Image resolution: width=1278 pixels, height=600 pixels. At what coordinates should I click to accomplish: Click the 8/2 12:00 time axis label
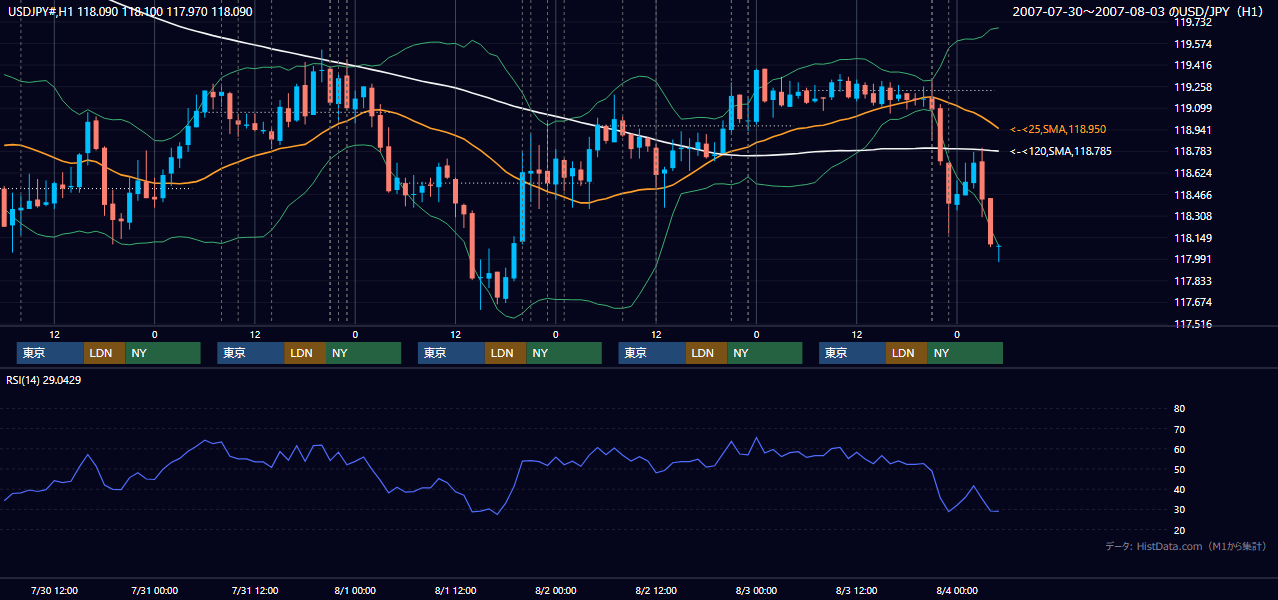(656, 590)
